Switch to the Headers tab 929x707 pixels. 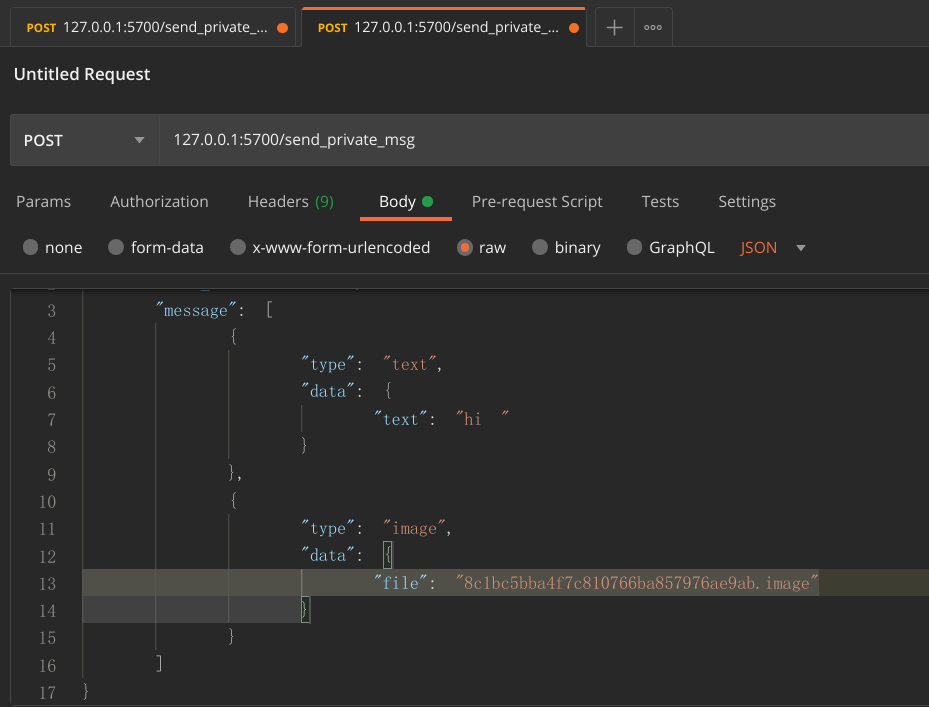tap(277, 201)
